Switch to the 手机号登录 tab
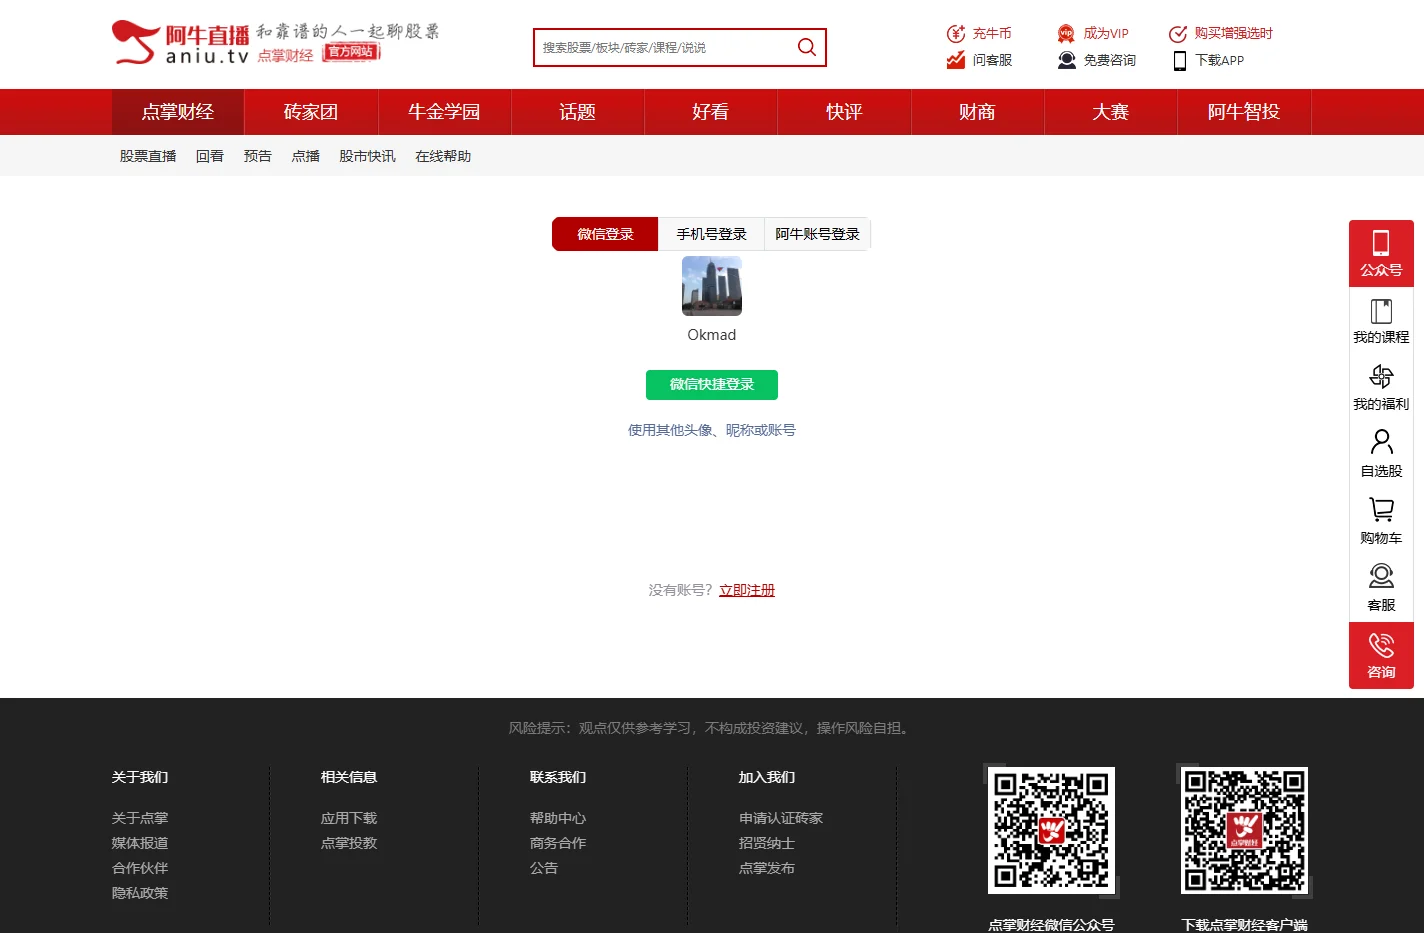The height and width of the screenshot is (933, 1424). pyautogui.click(x=711, y=234)
